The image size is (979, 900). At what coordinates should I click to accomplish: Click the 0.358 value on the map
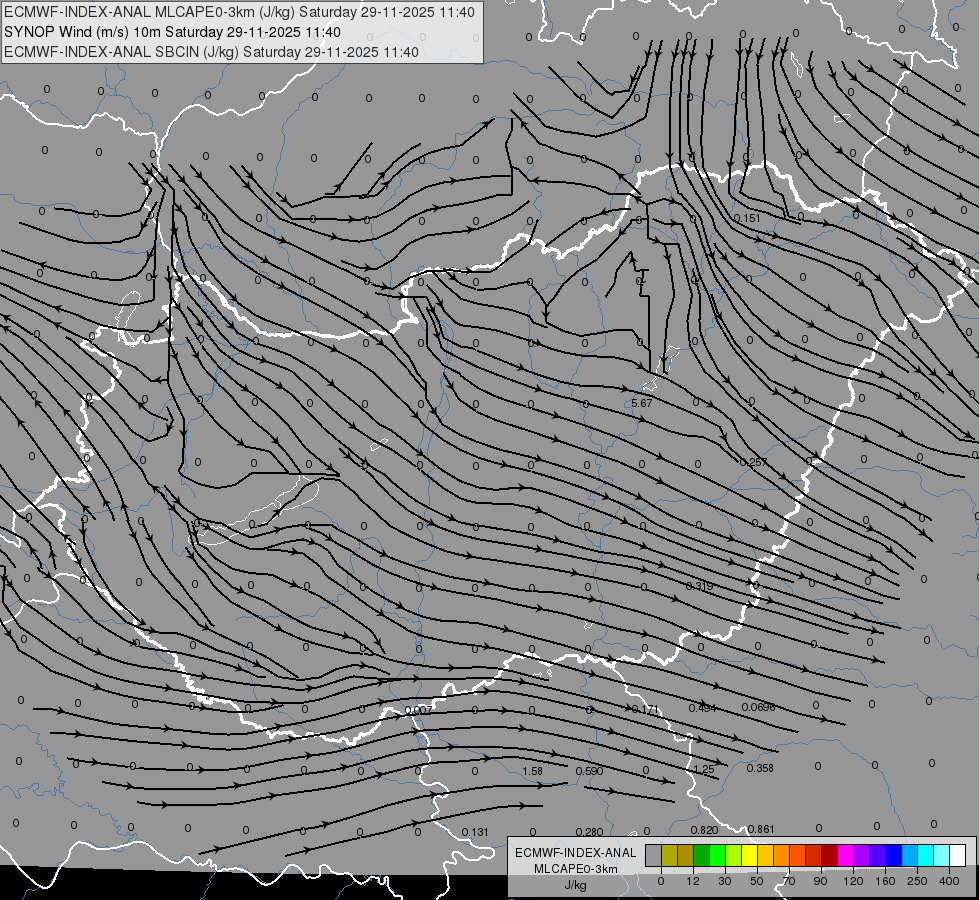(760, 768)
